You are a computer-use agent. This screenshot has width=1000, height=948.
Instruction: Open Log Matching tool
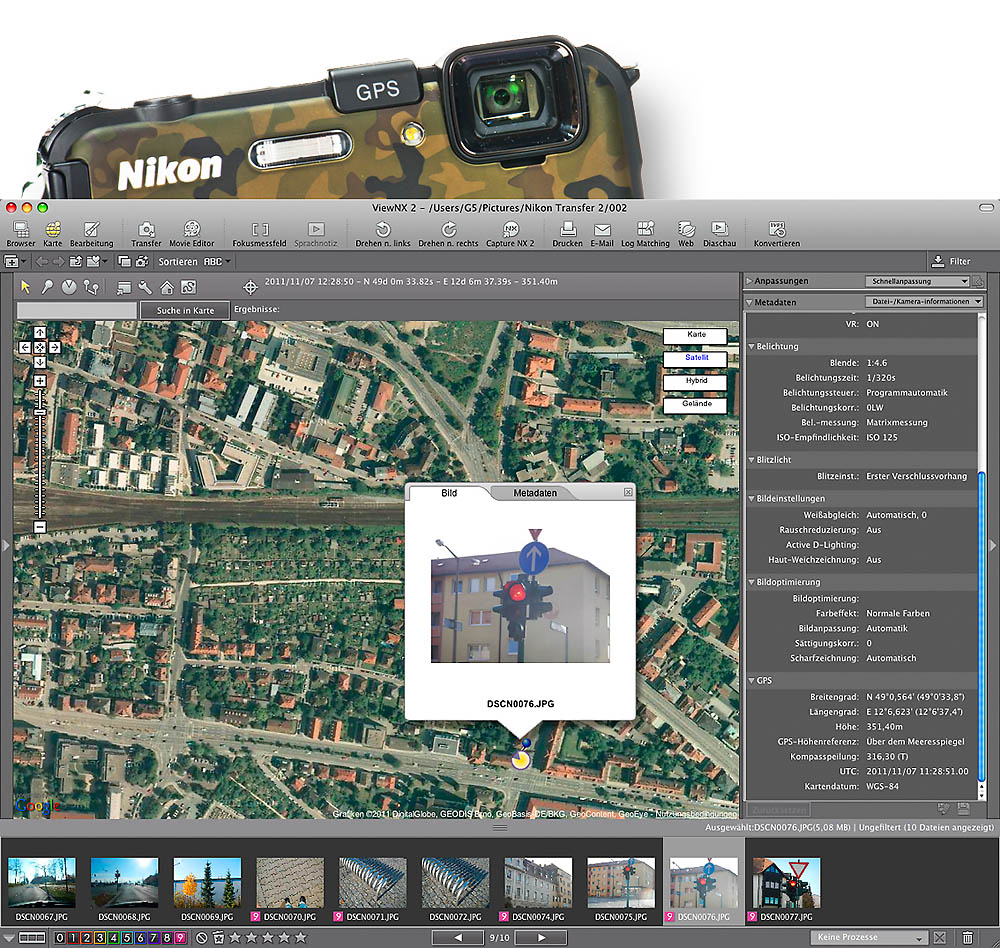tap(645, 233)
